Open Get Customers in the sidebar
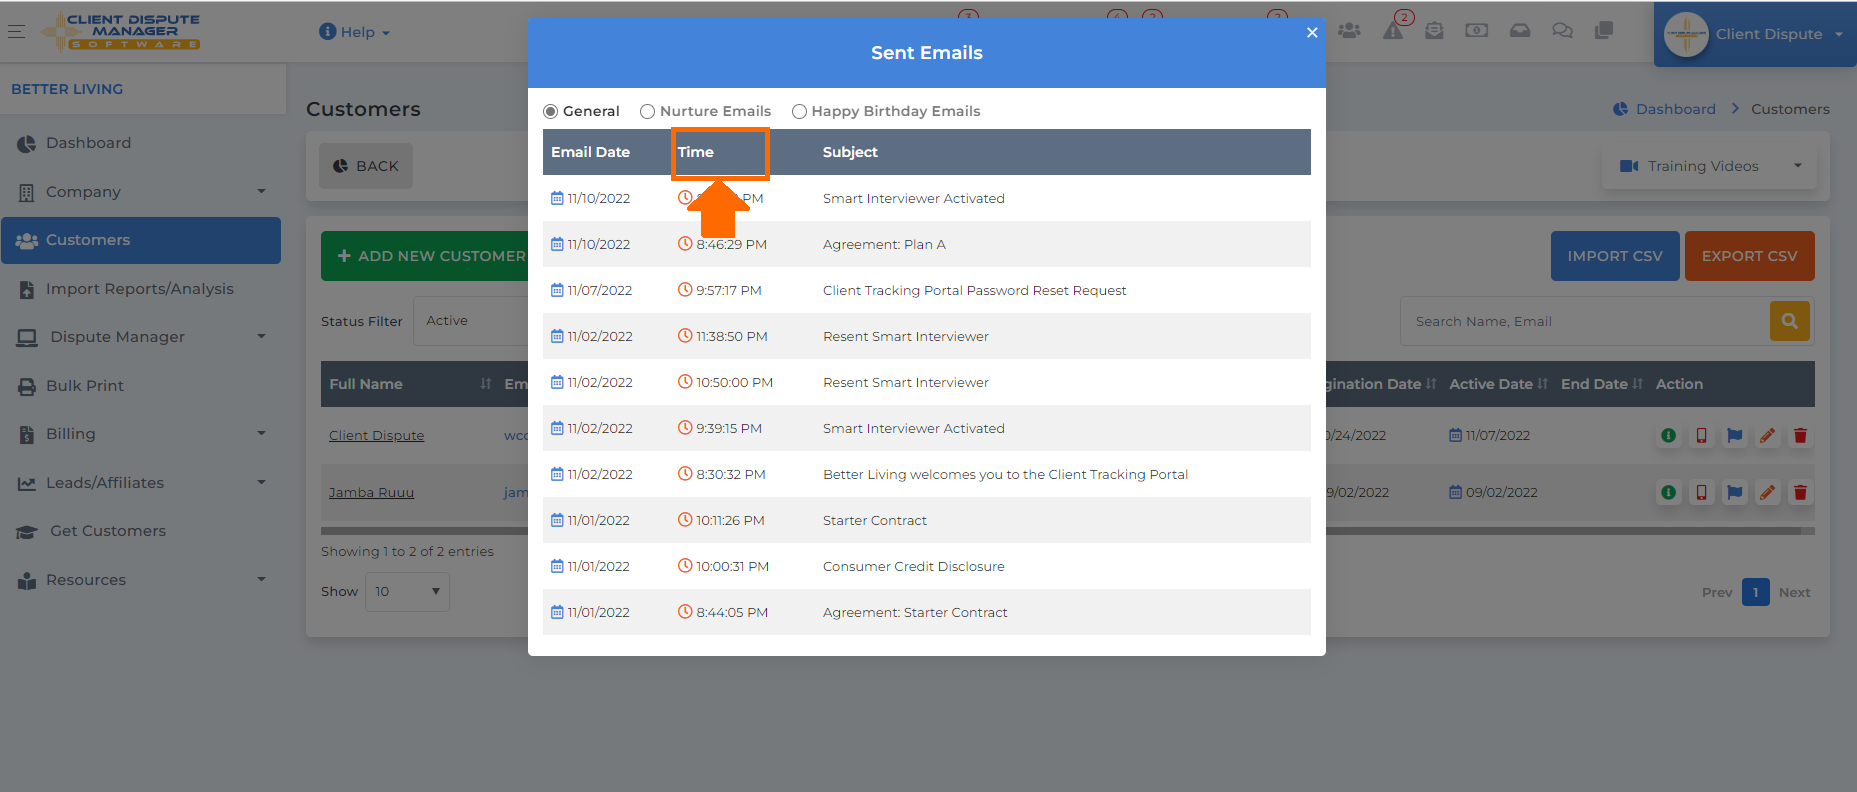 140,531
